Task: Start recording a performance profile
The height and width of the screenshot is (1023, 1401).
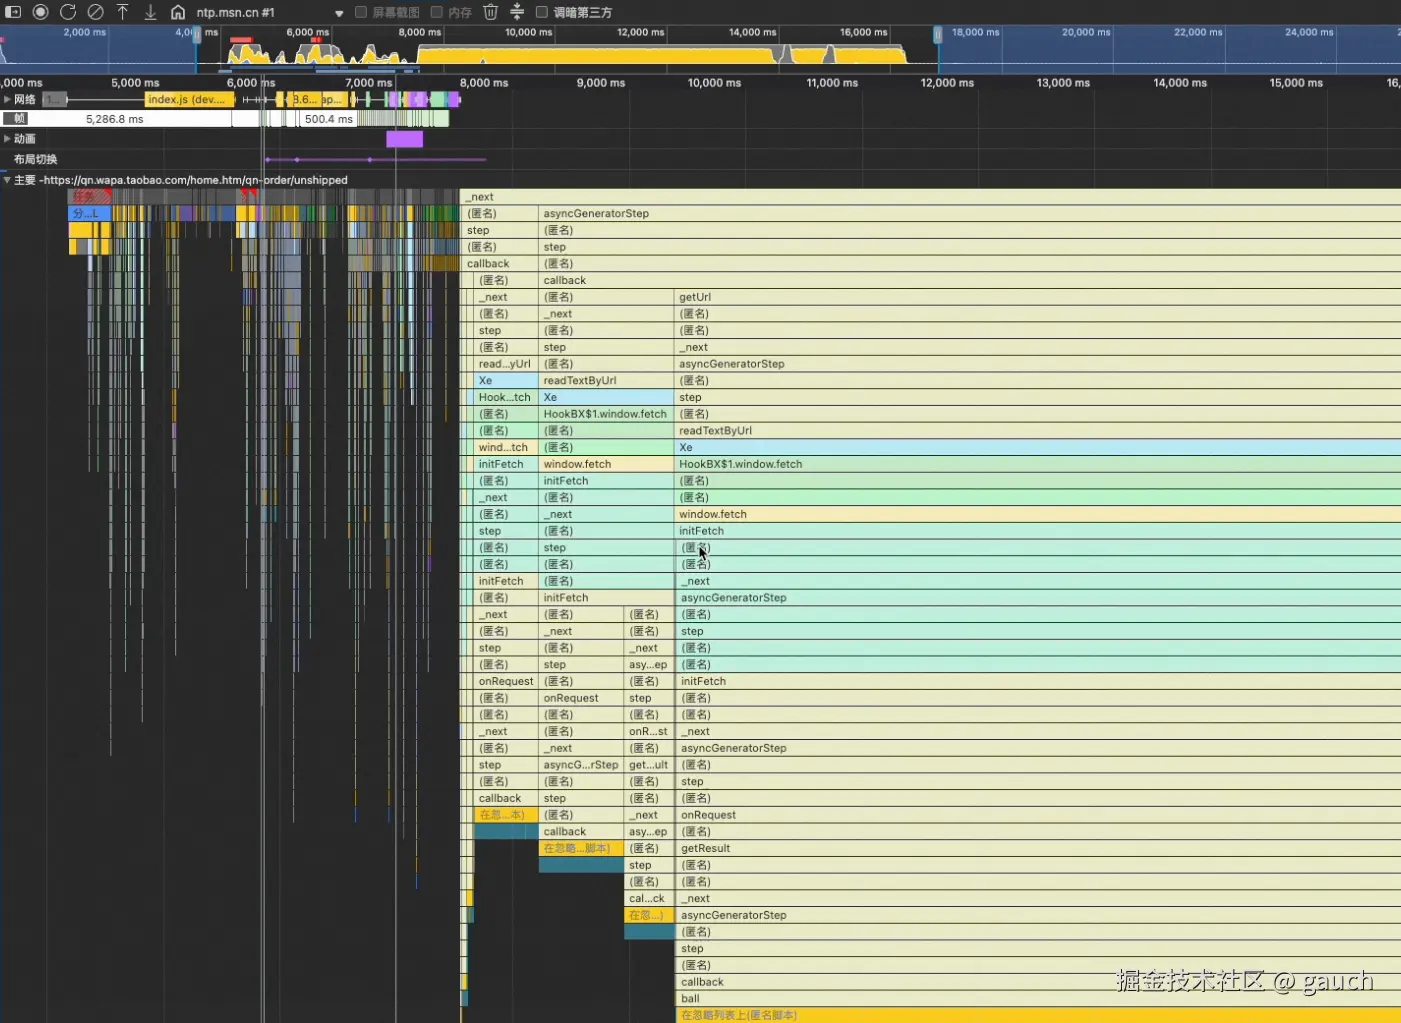Action: point(40,12)
